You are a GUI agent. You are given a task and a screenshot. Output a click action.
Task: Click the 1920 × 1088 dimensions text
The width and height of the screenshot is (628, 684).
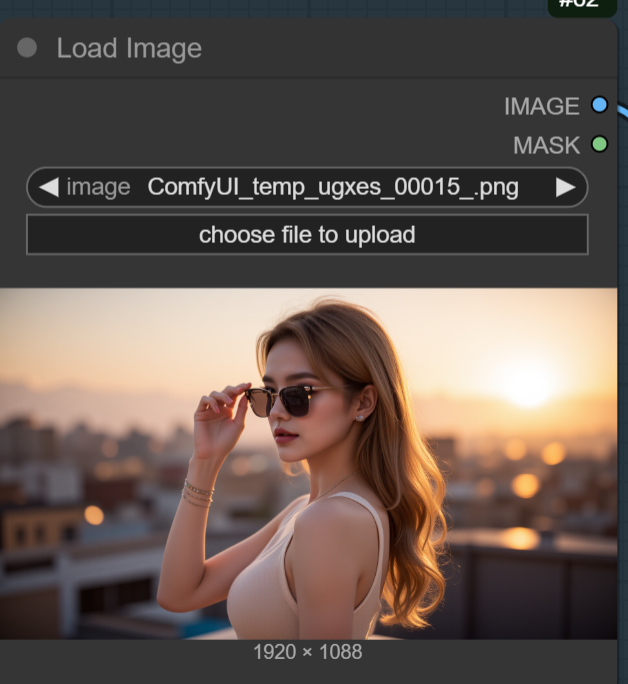click(x=307, y=652)
